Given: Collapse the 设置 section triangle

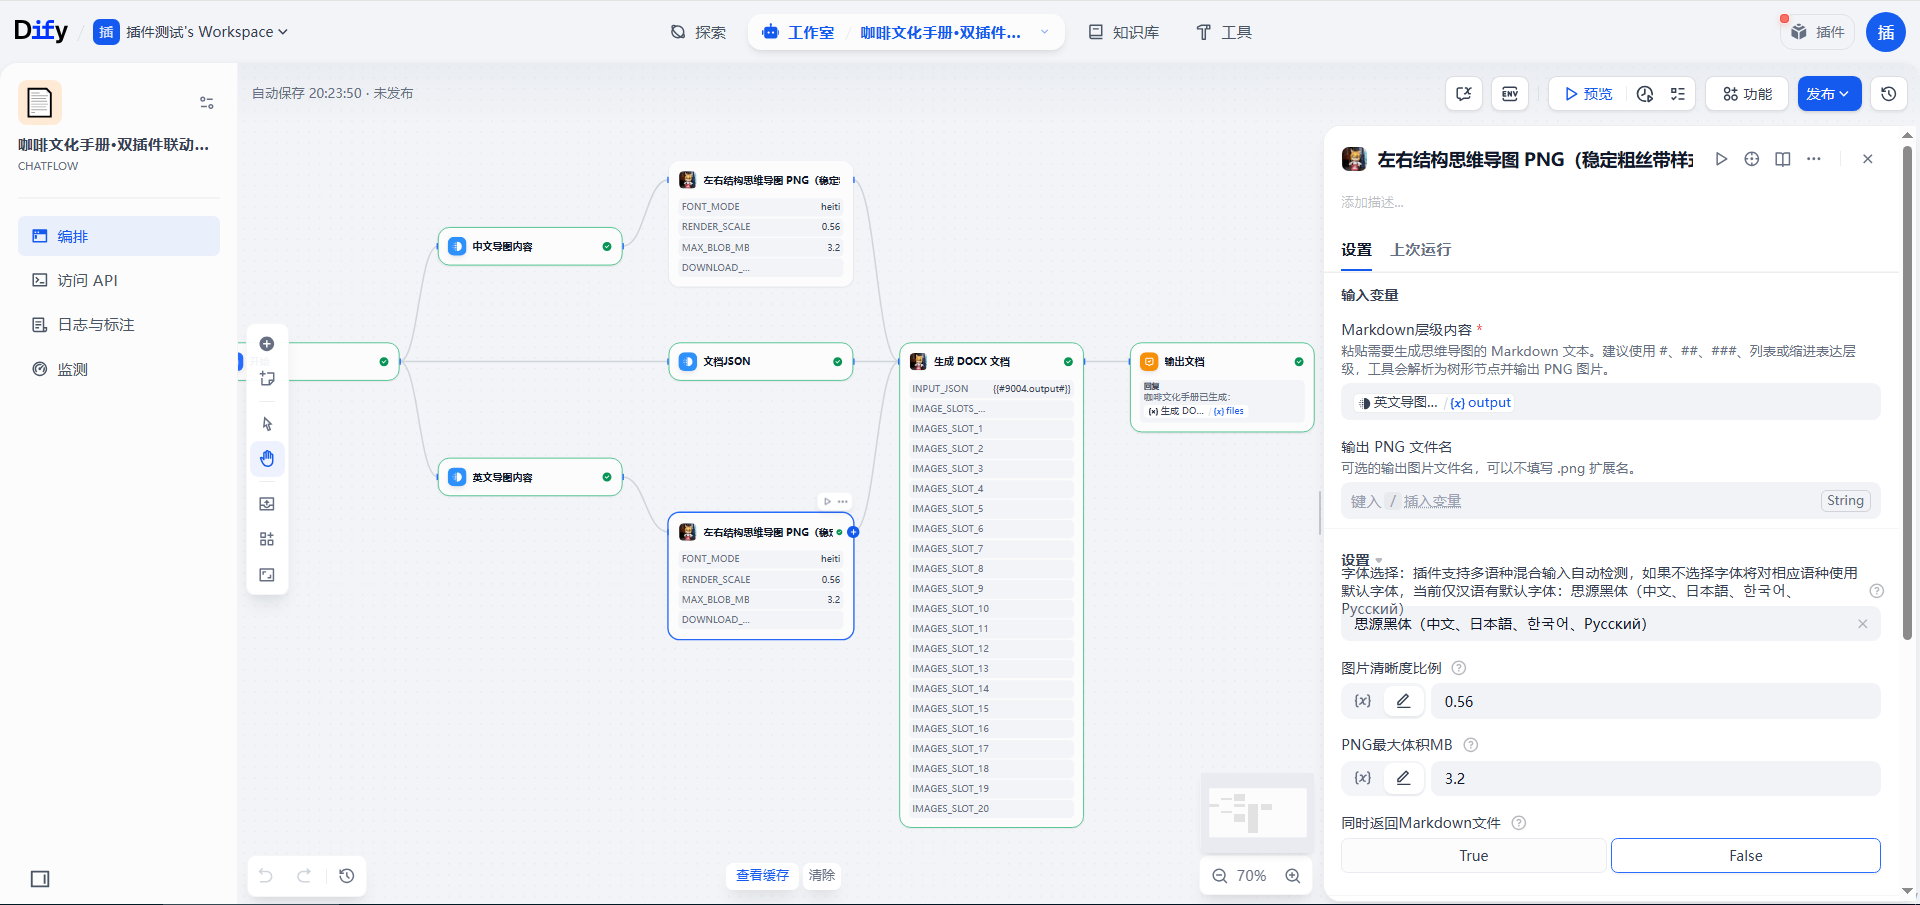Looking at the screenshot, I should coord(1379,561).
